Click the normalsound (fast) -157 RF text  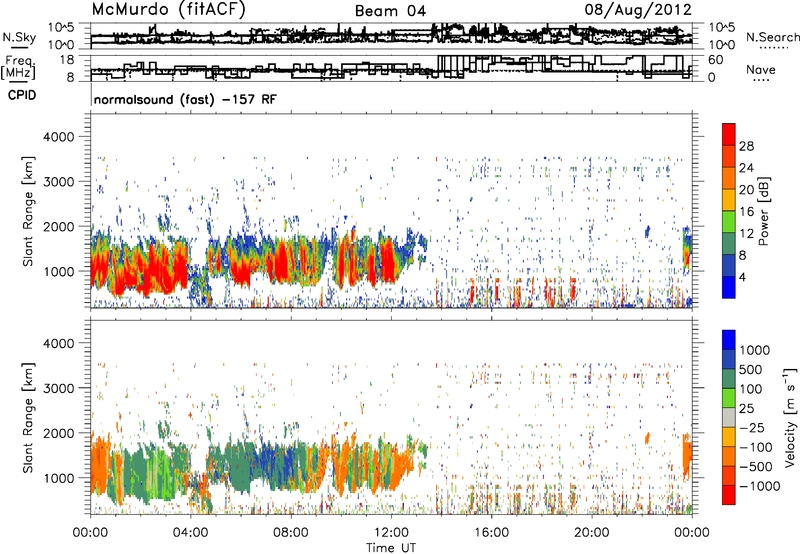pos(185,99)
